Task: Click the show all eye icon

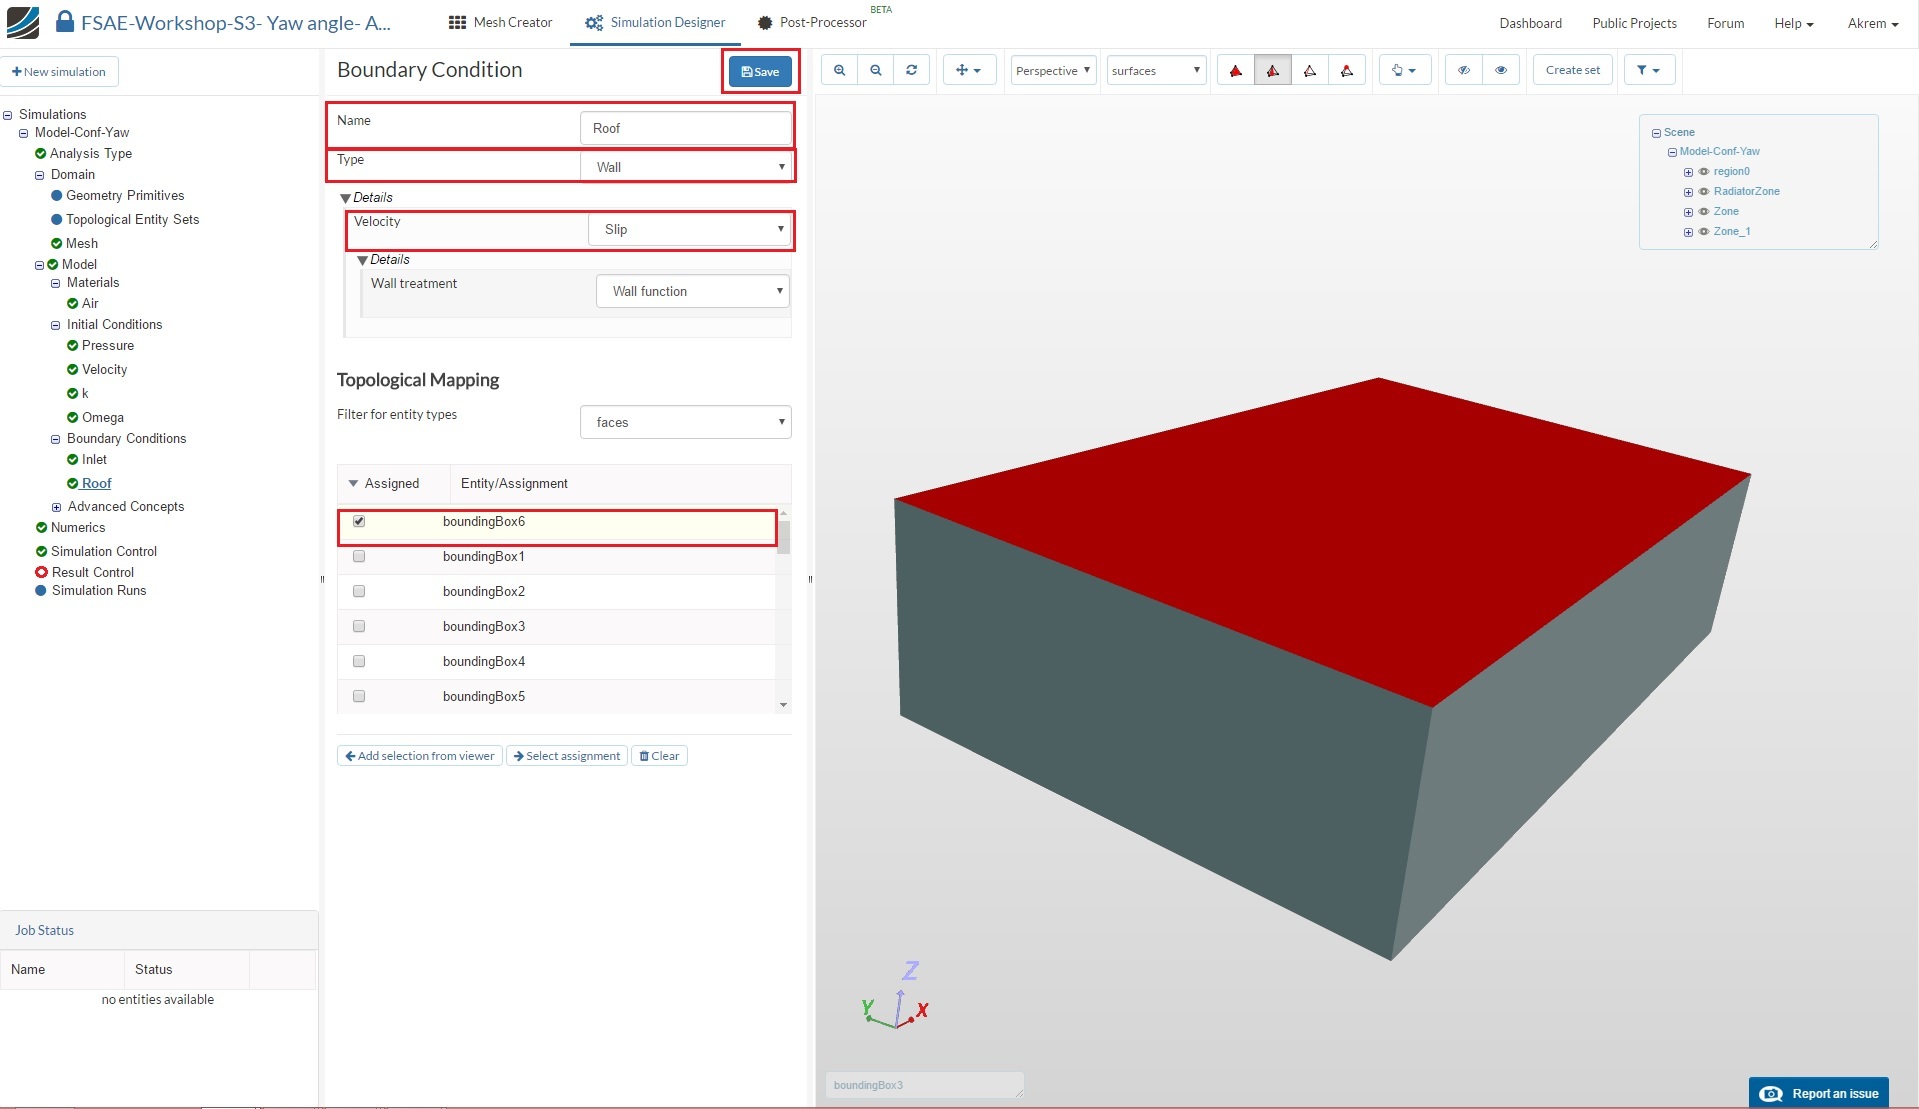Action: click(1500, 70)
